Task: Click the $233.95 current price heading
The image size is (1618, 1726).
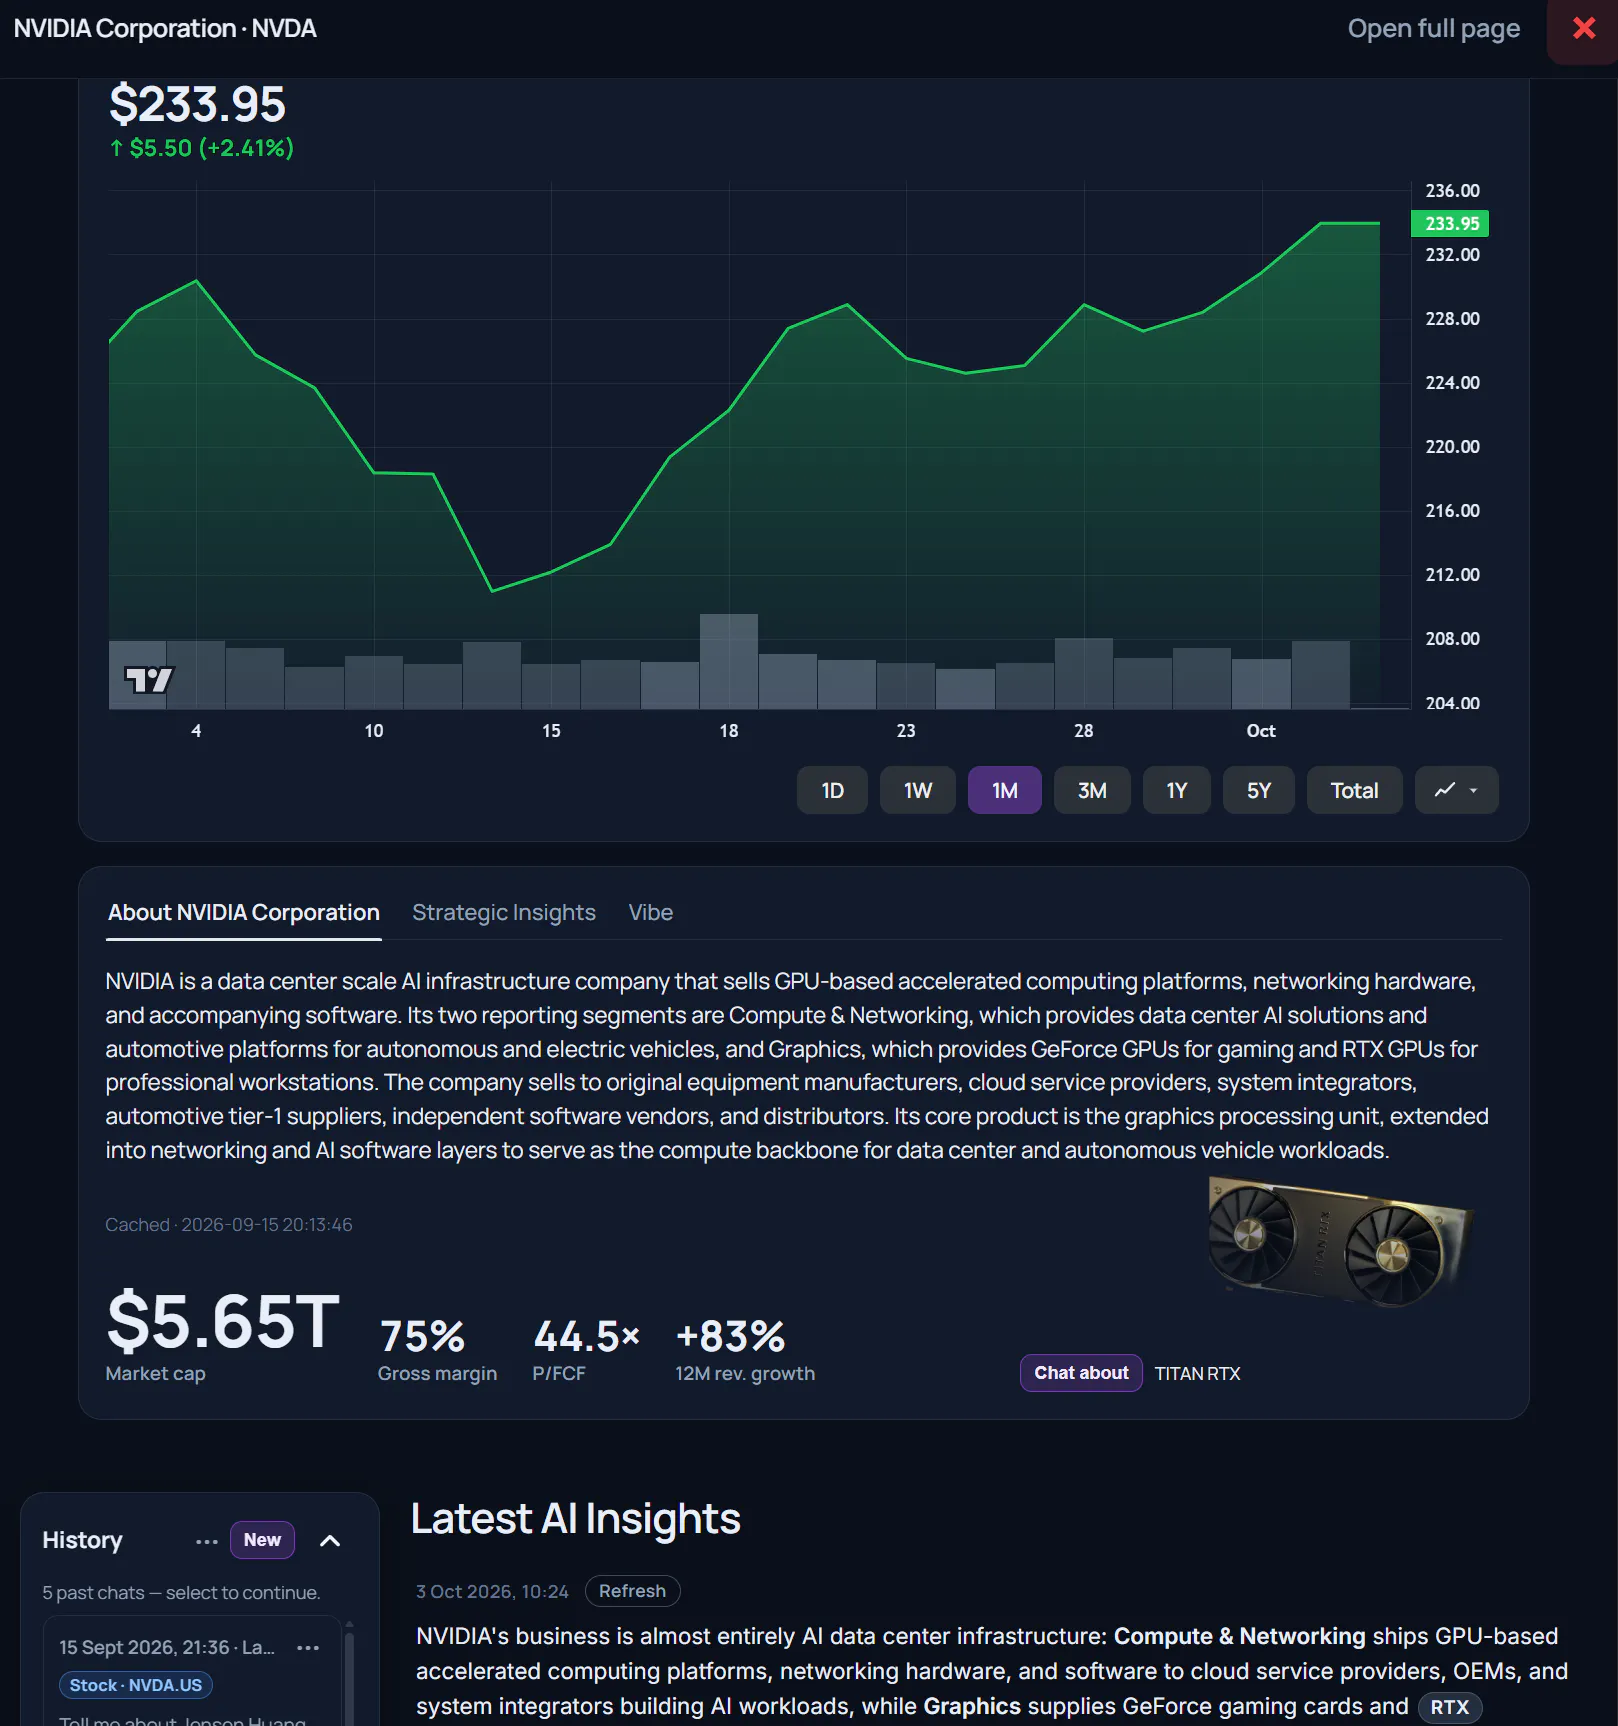Action: point(197,104)
